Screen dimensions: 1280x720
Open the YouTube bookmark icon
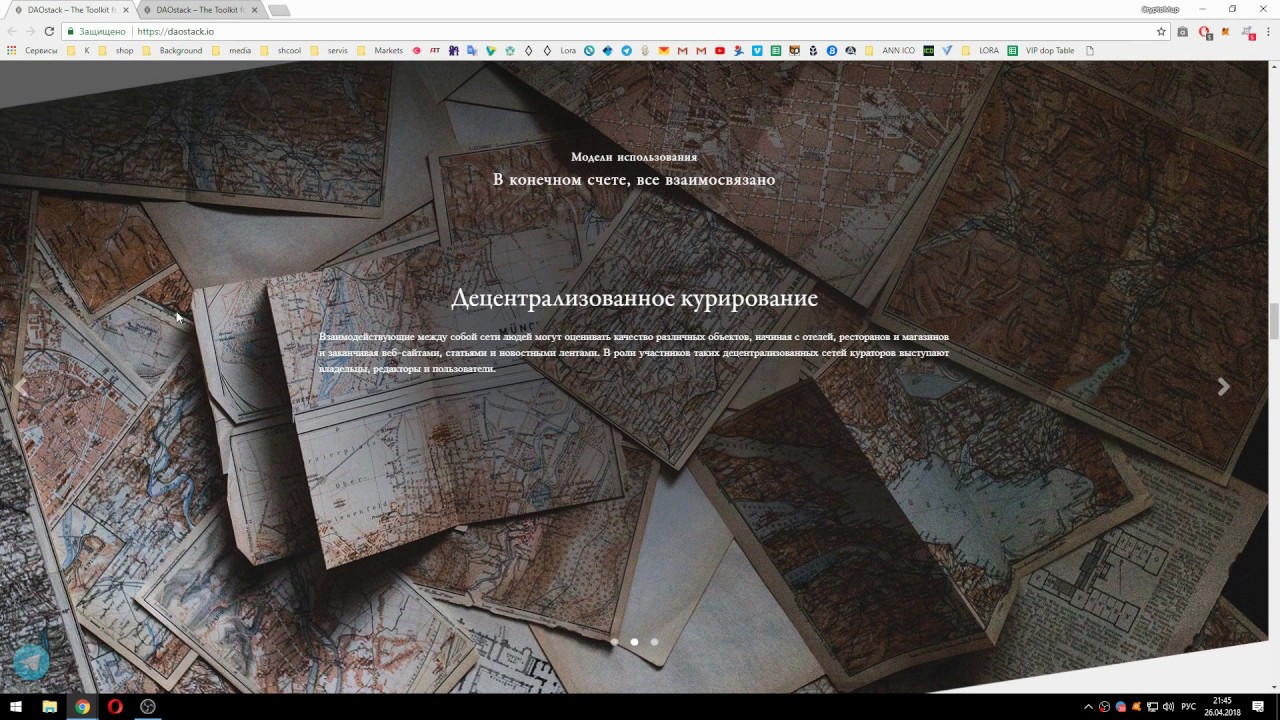click(719, 50)
